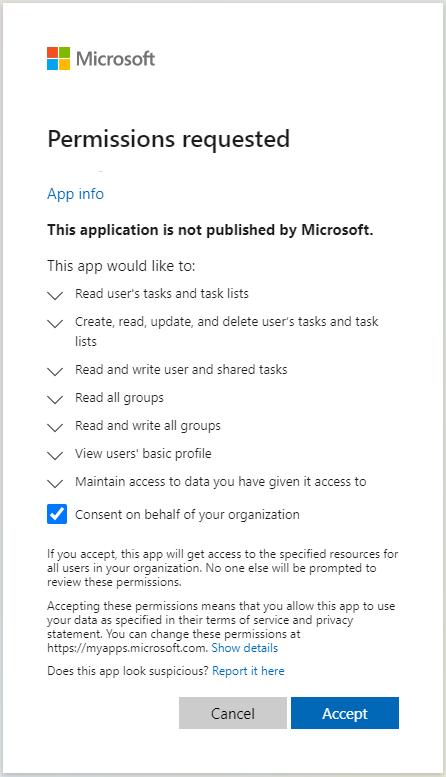The height and width of the screenshot is (777, 446).
Task: Click the blue Accept button
Action: point(345,713)
